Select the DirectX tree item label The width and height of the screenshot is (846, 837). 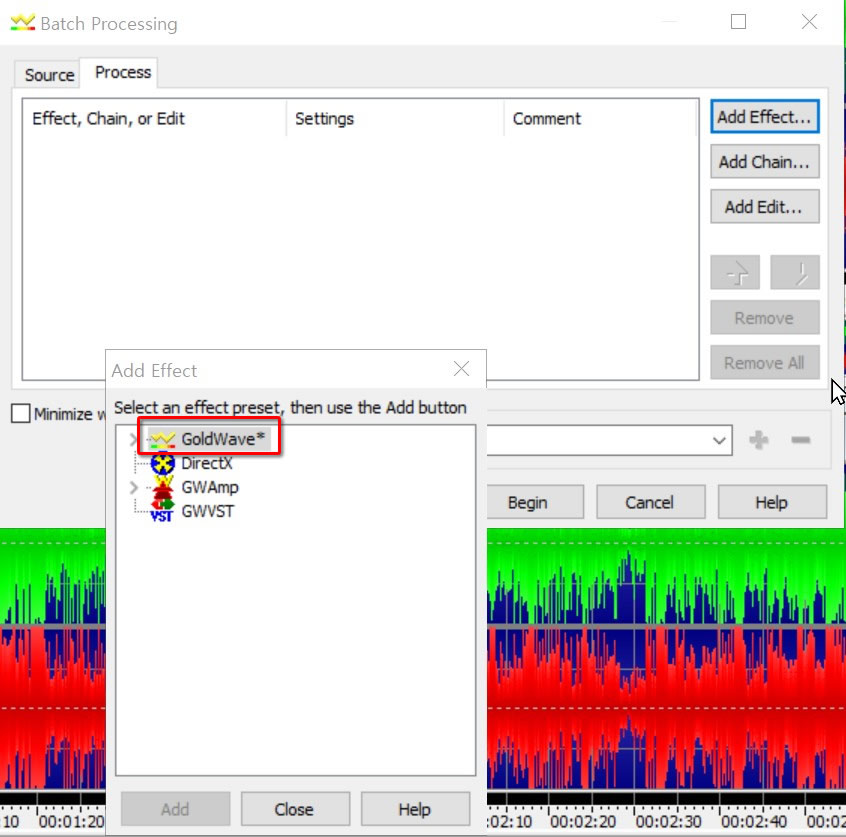tap(207, 464)
